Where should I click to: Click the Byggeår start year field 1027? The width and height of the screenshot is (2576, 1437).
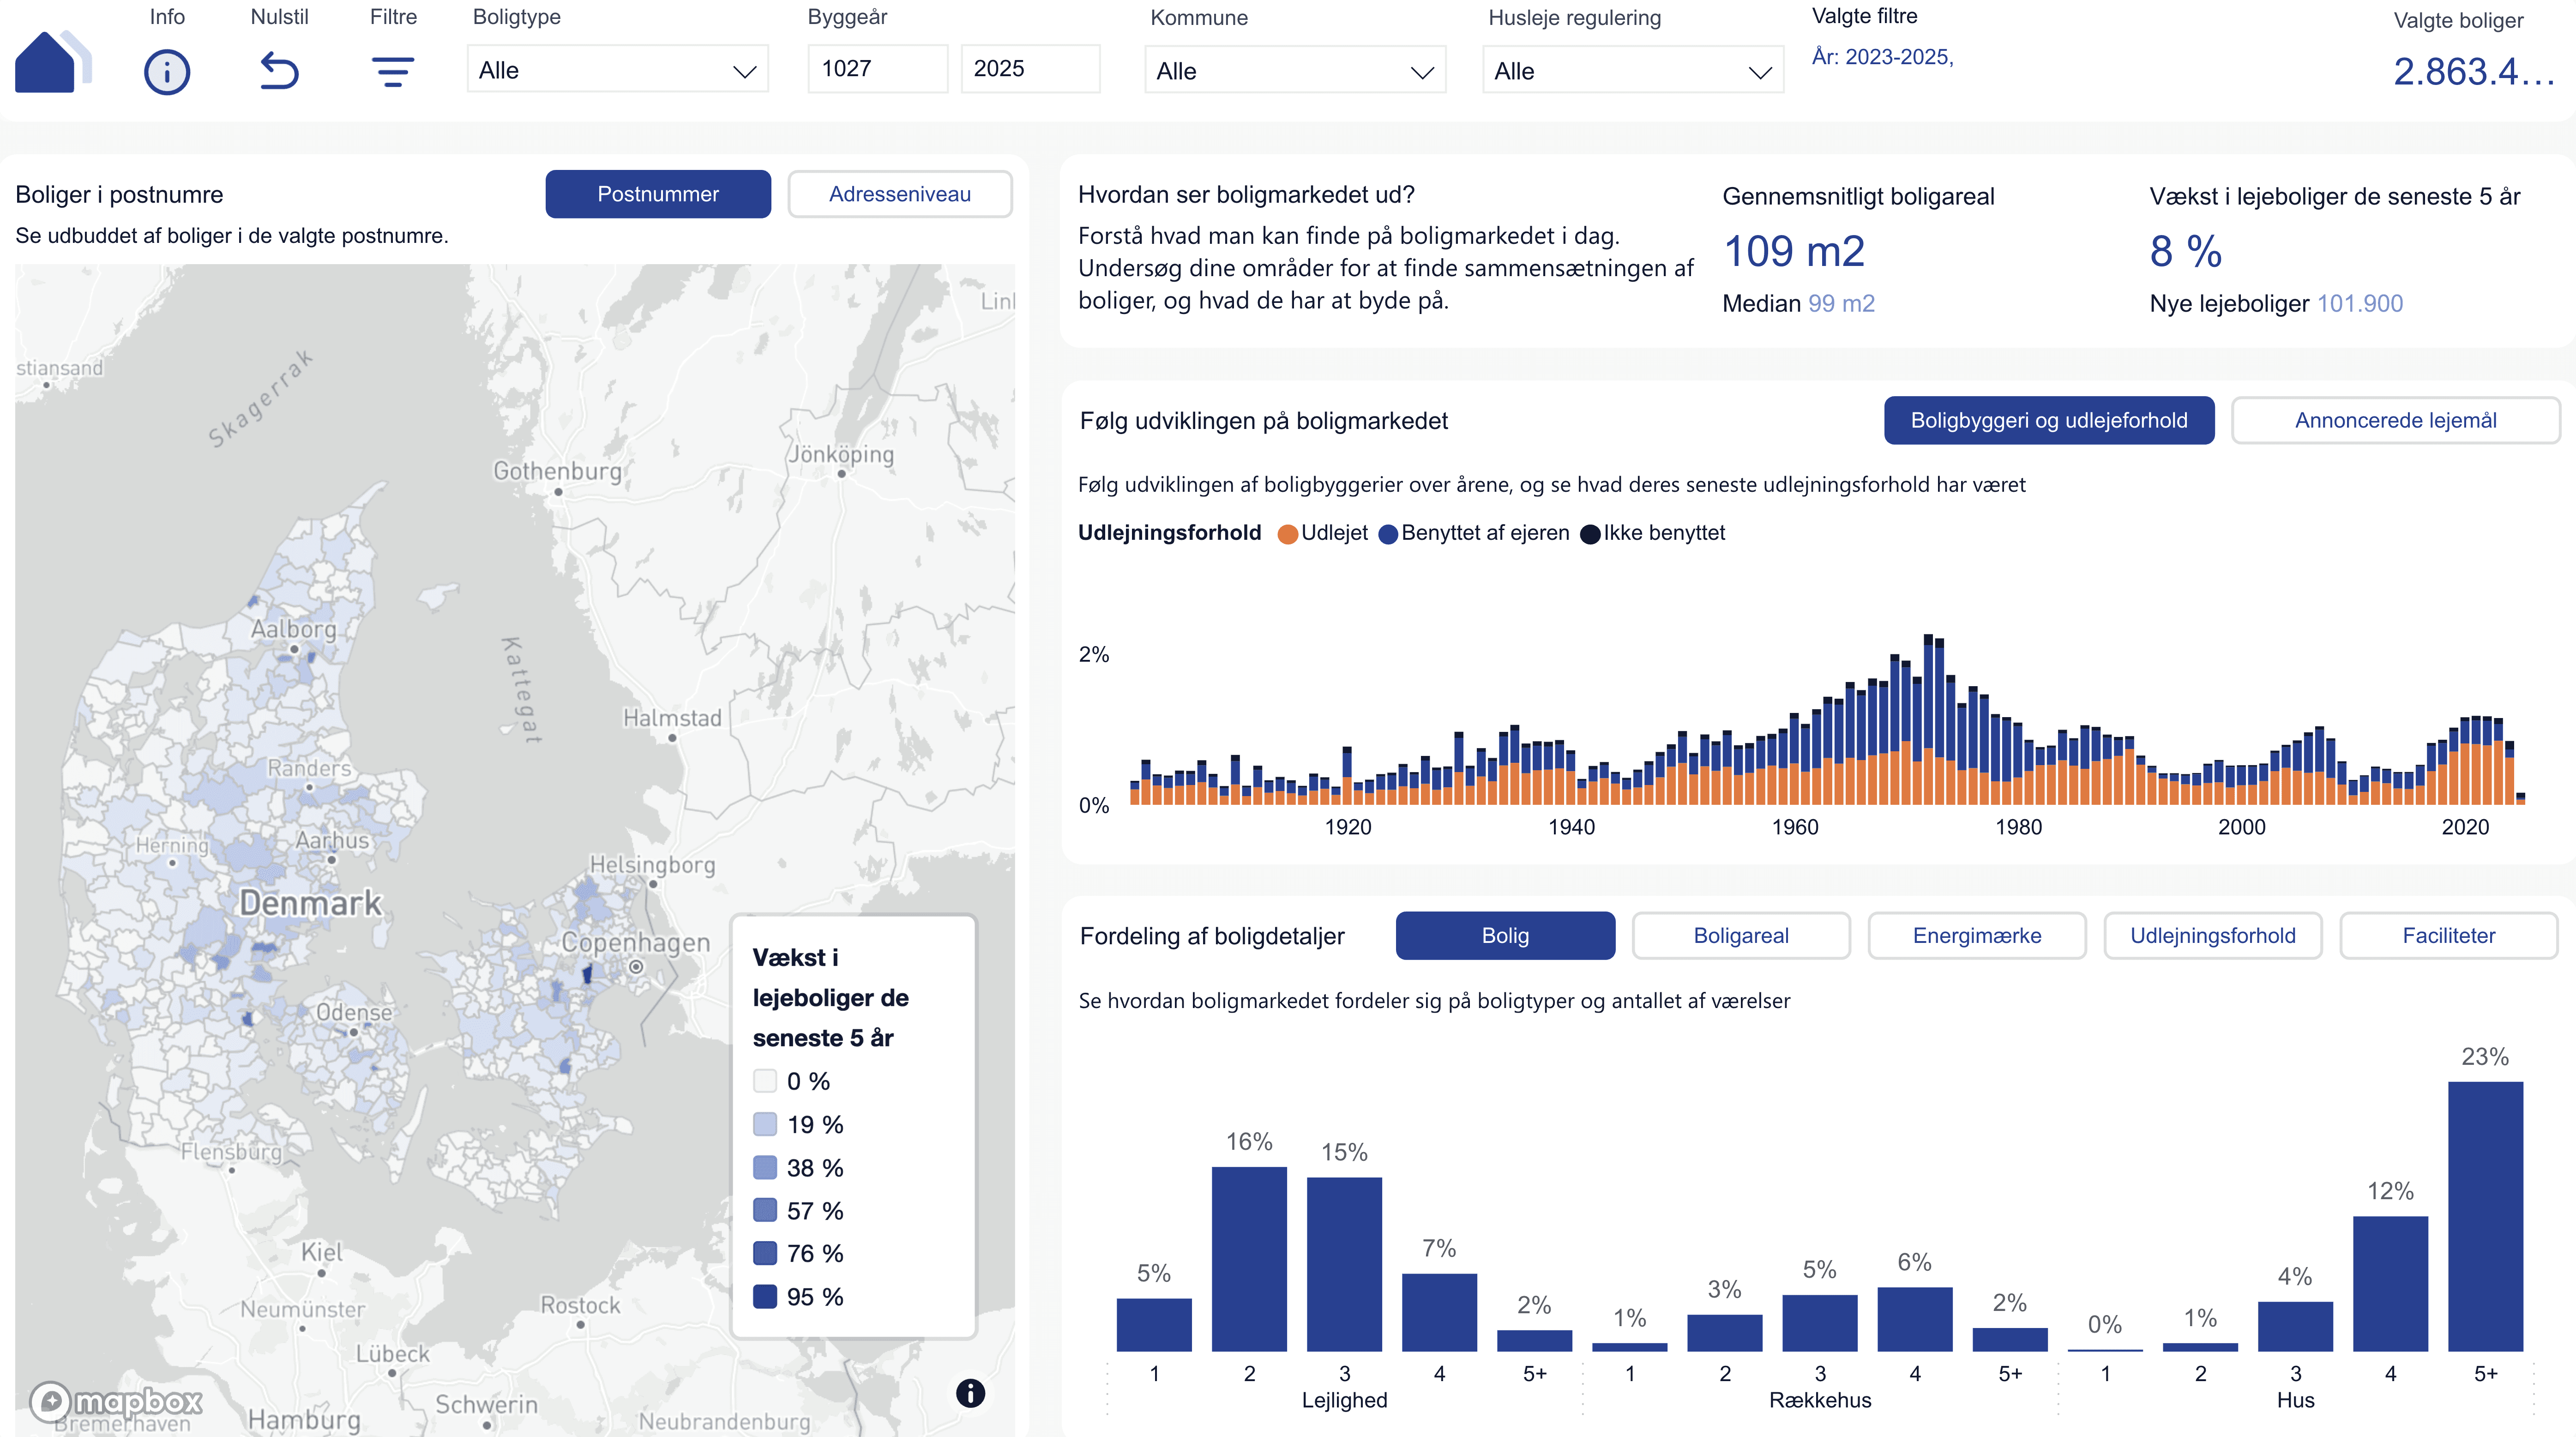(x=877, y=69)
